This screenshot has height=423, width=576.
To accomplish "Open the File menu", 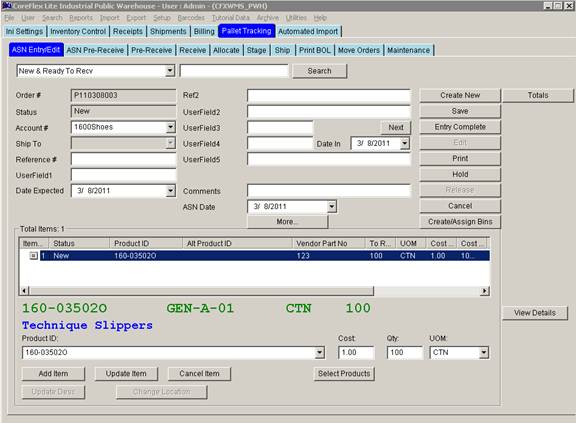I will click(x=10, y=18).
